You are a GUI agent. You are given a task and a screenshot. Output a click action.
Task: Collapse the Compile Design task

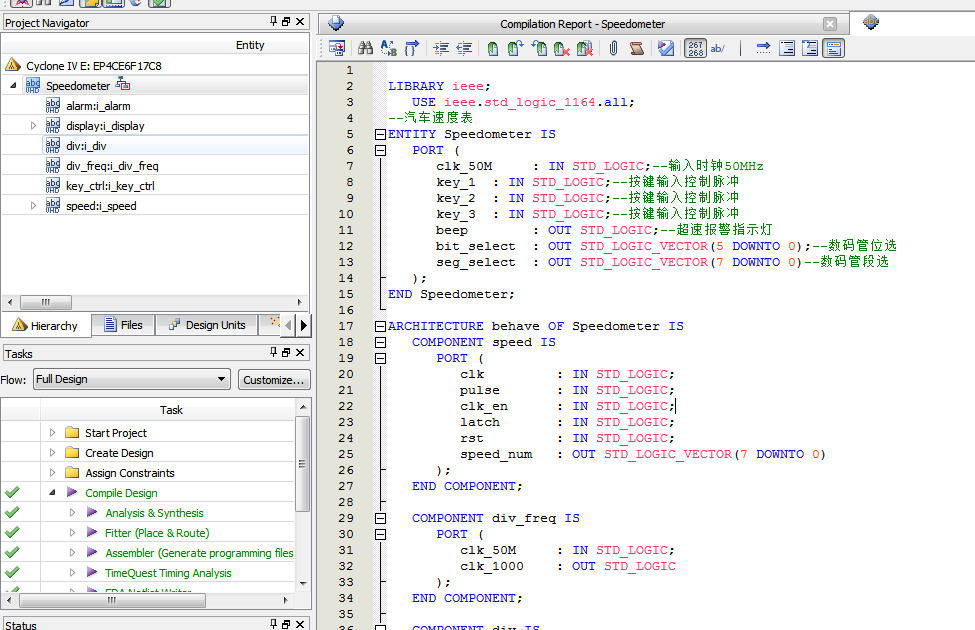point(52,492)
